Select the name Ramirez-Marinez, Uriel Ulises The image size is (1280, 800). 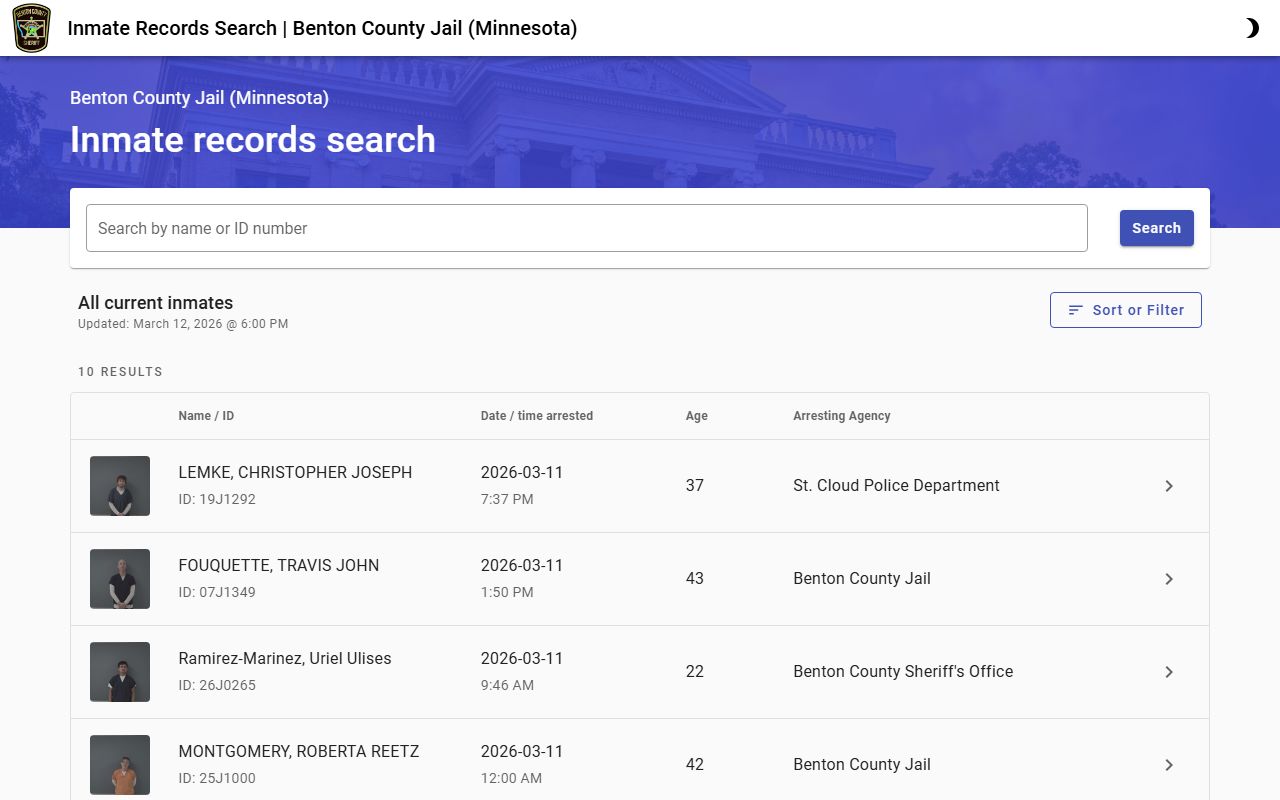[285, 658]
